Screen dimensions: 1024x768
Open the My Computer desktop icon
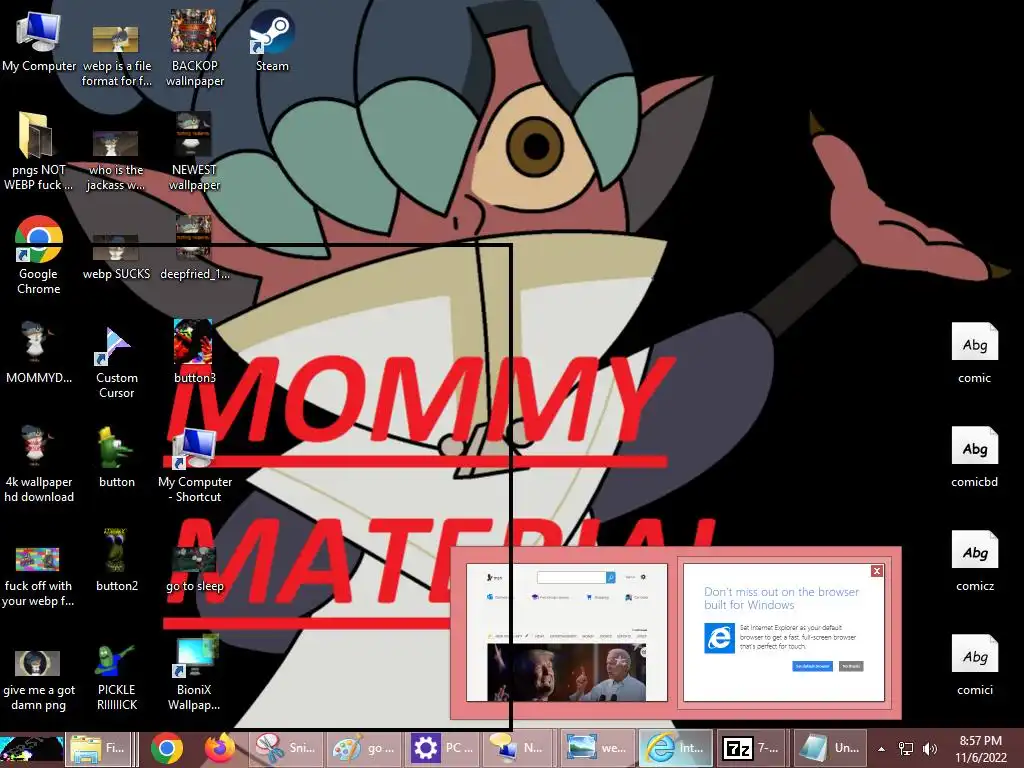[39, 40]
